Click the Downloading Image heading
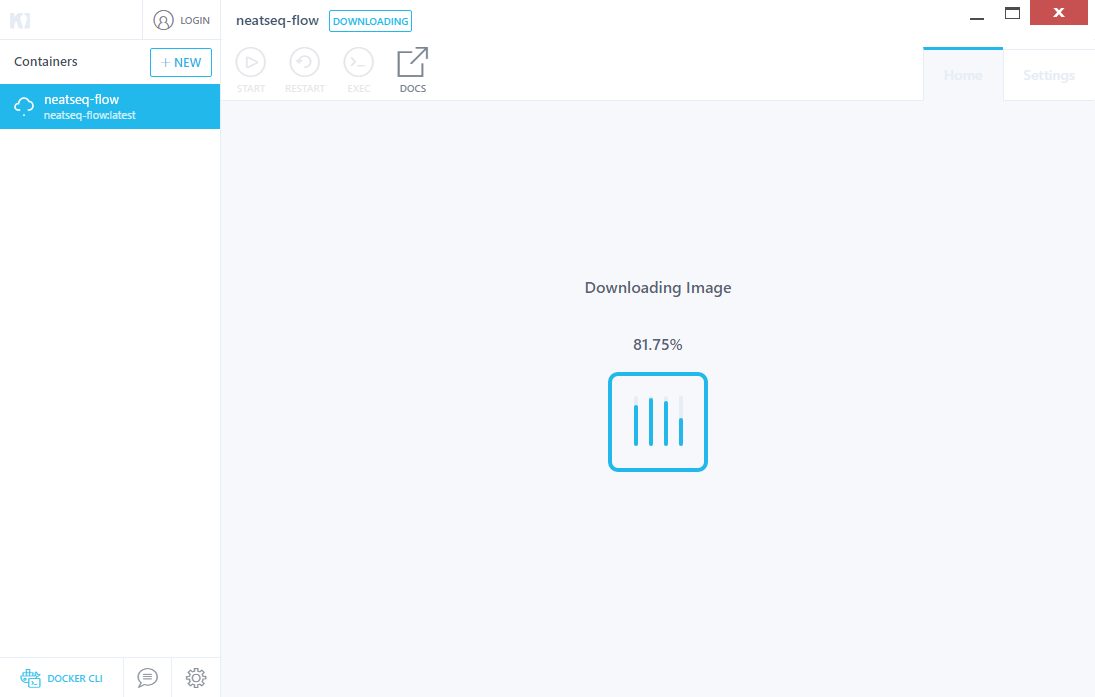The width and height of the screenshot is (1095, 697). 658,288
